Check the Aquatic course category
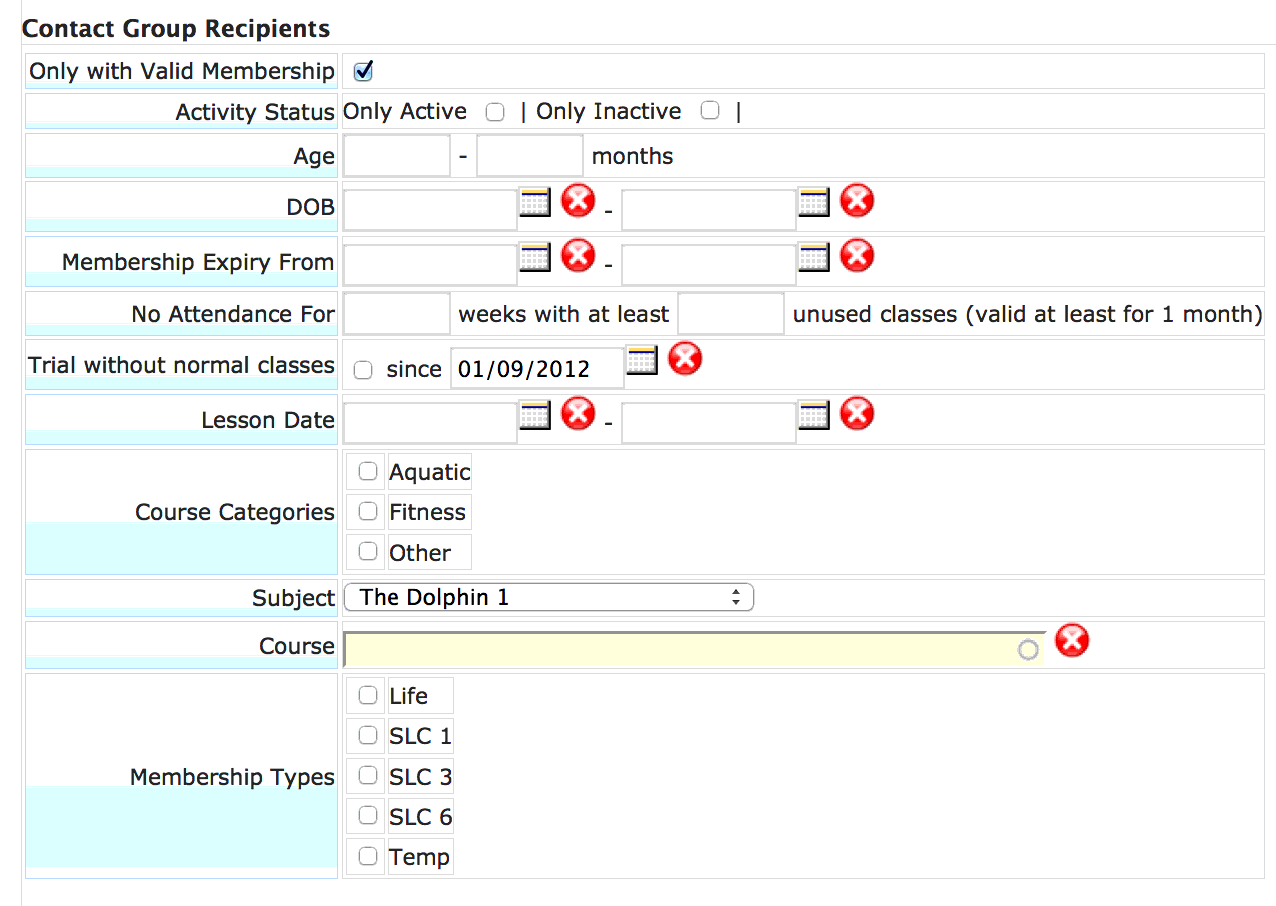The image size is (1276, 906). pyautogui.click(x=368, y=471)
